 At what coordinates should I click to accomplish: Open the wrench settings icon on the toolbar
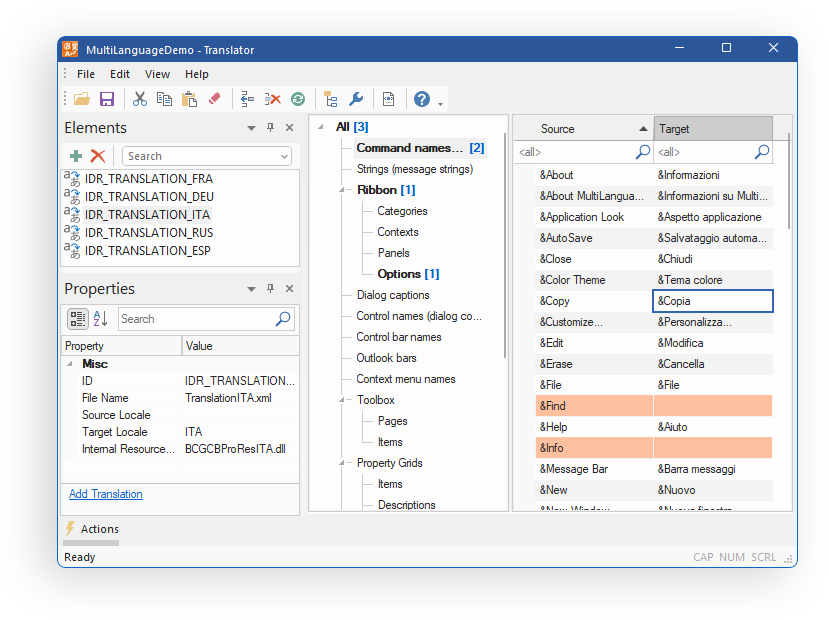tap(355, 98)
